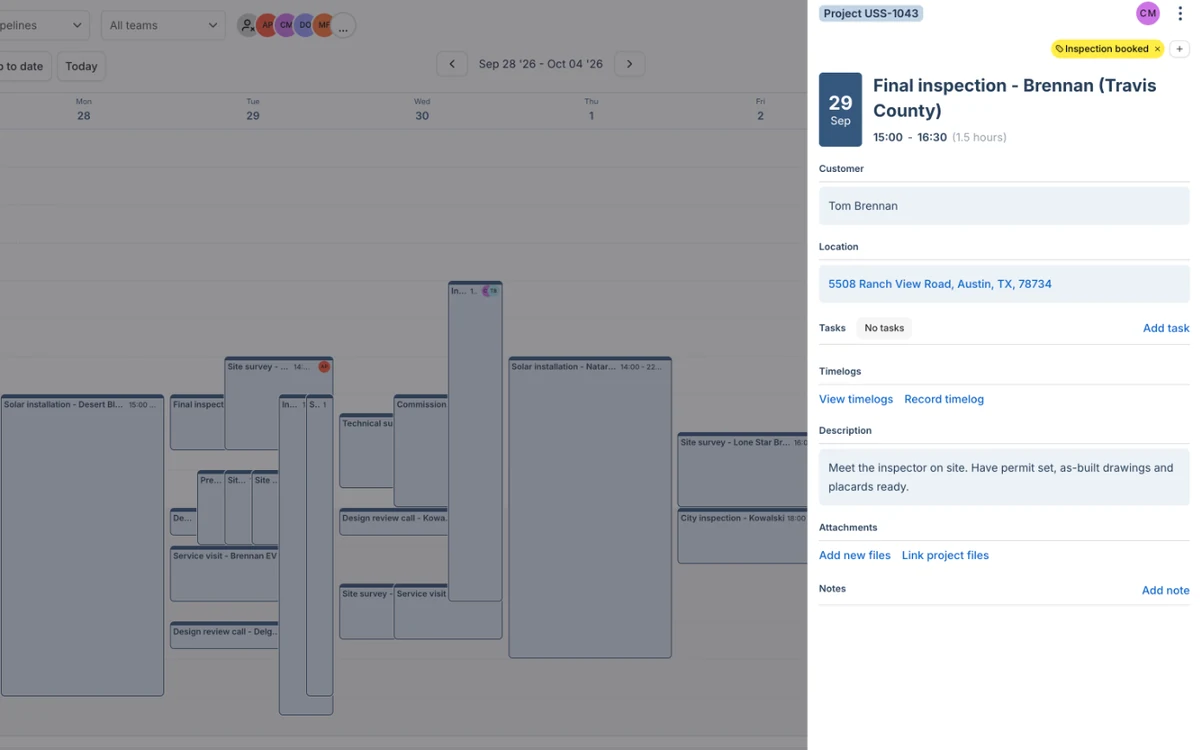This screenshot has width=1200, height=750.
Task: Jump to Today on calendar
Action: click(81, 66)
